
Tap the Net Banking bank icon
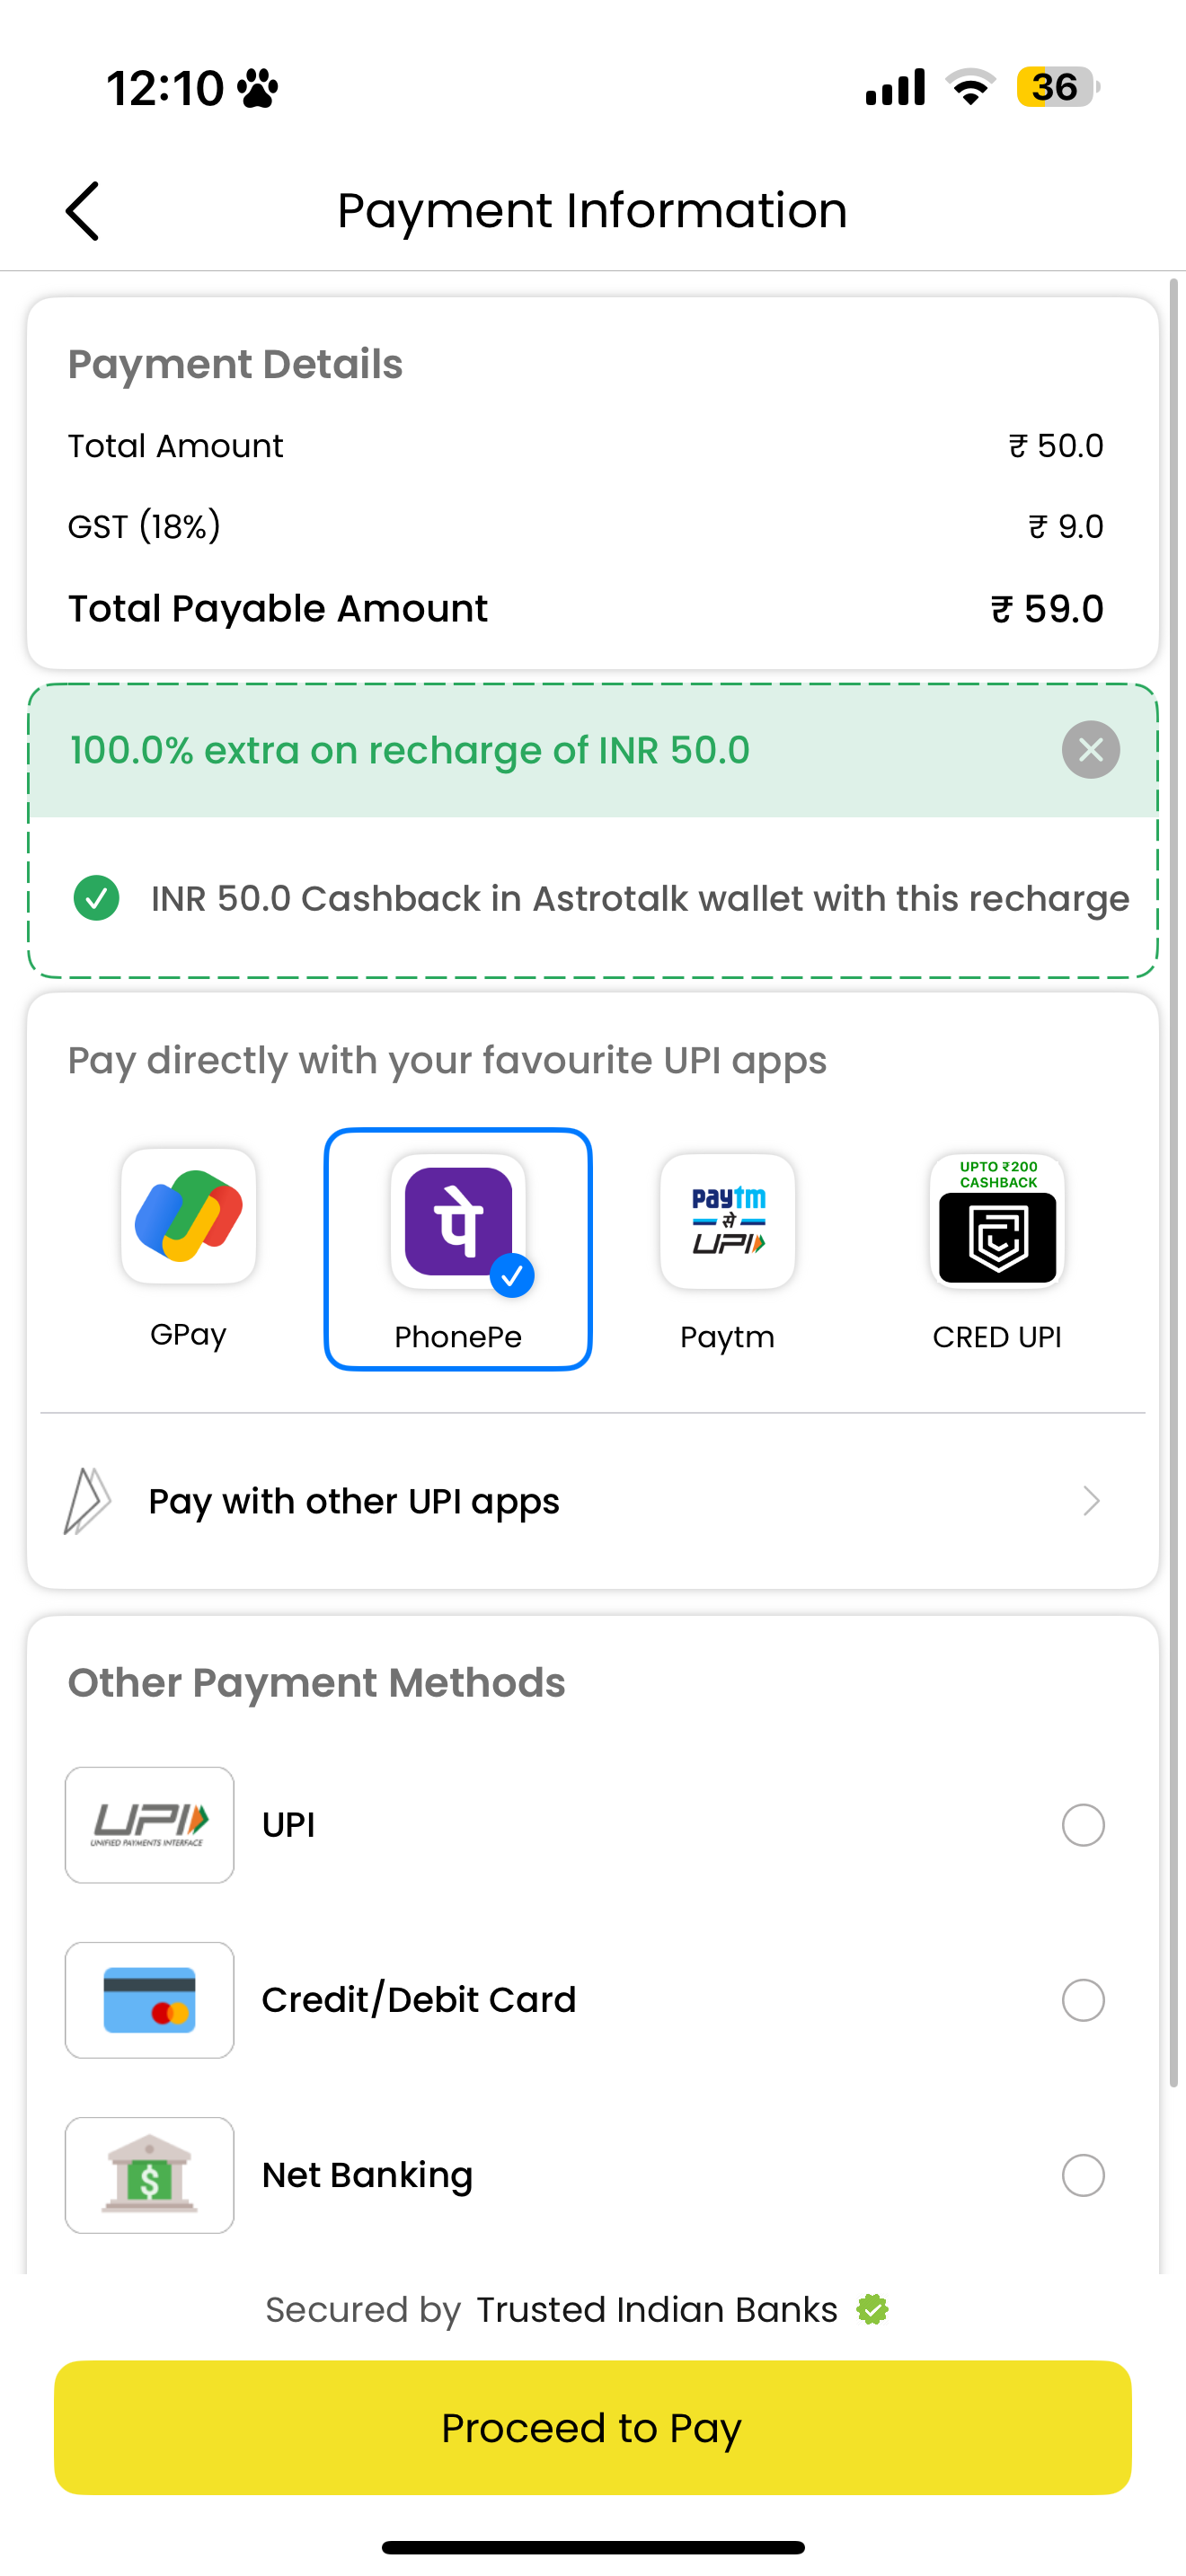[150, 2175]
